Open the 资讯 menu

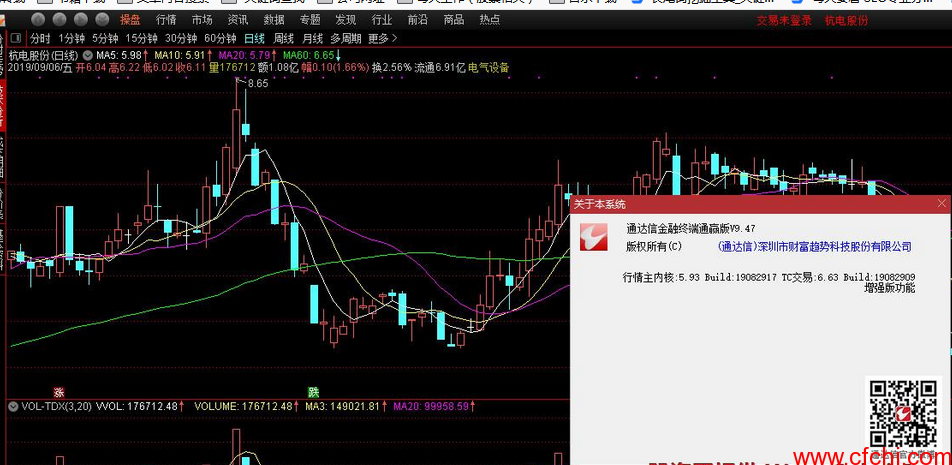point(238,19)
